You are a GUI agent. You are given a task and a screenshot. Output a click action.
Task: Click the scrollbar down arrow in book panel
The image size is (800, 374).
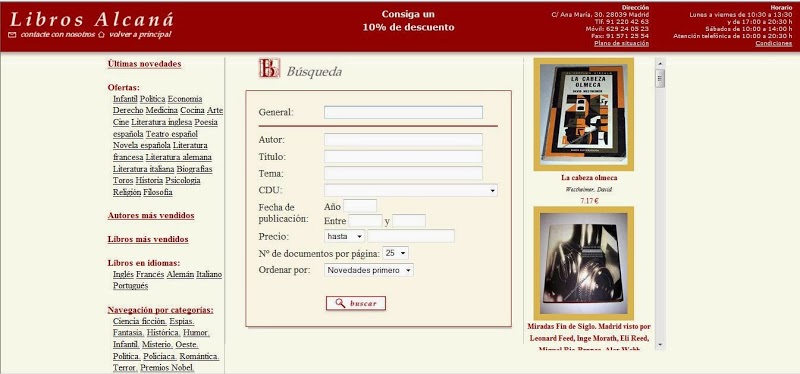click(x=660, y=345)
